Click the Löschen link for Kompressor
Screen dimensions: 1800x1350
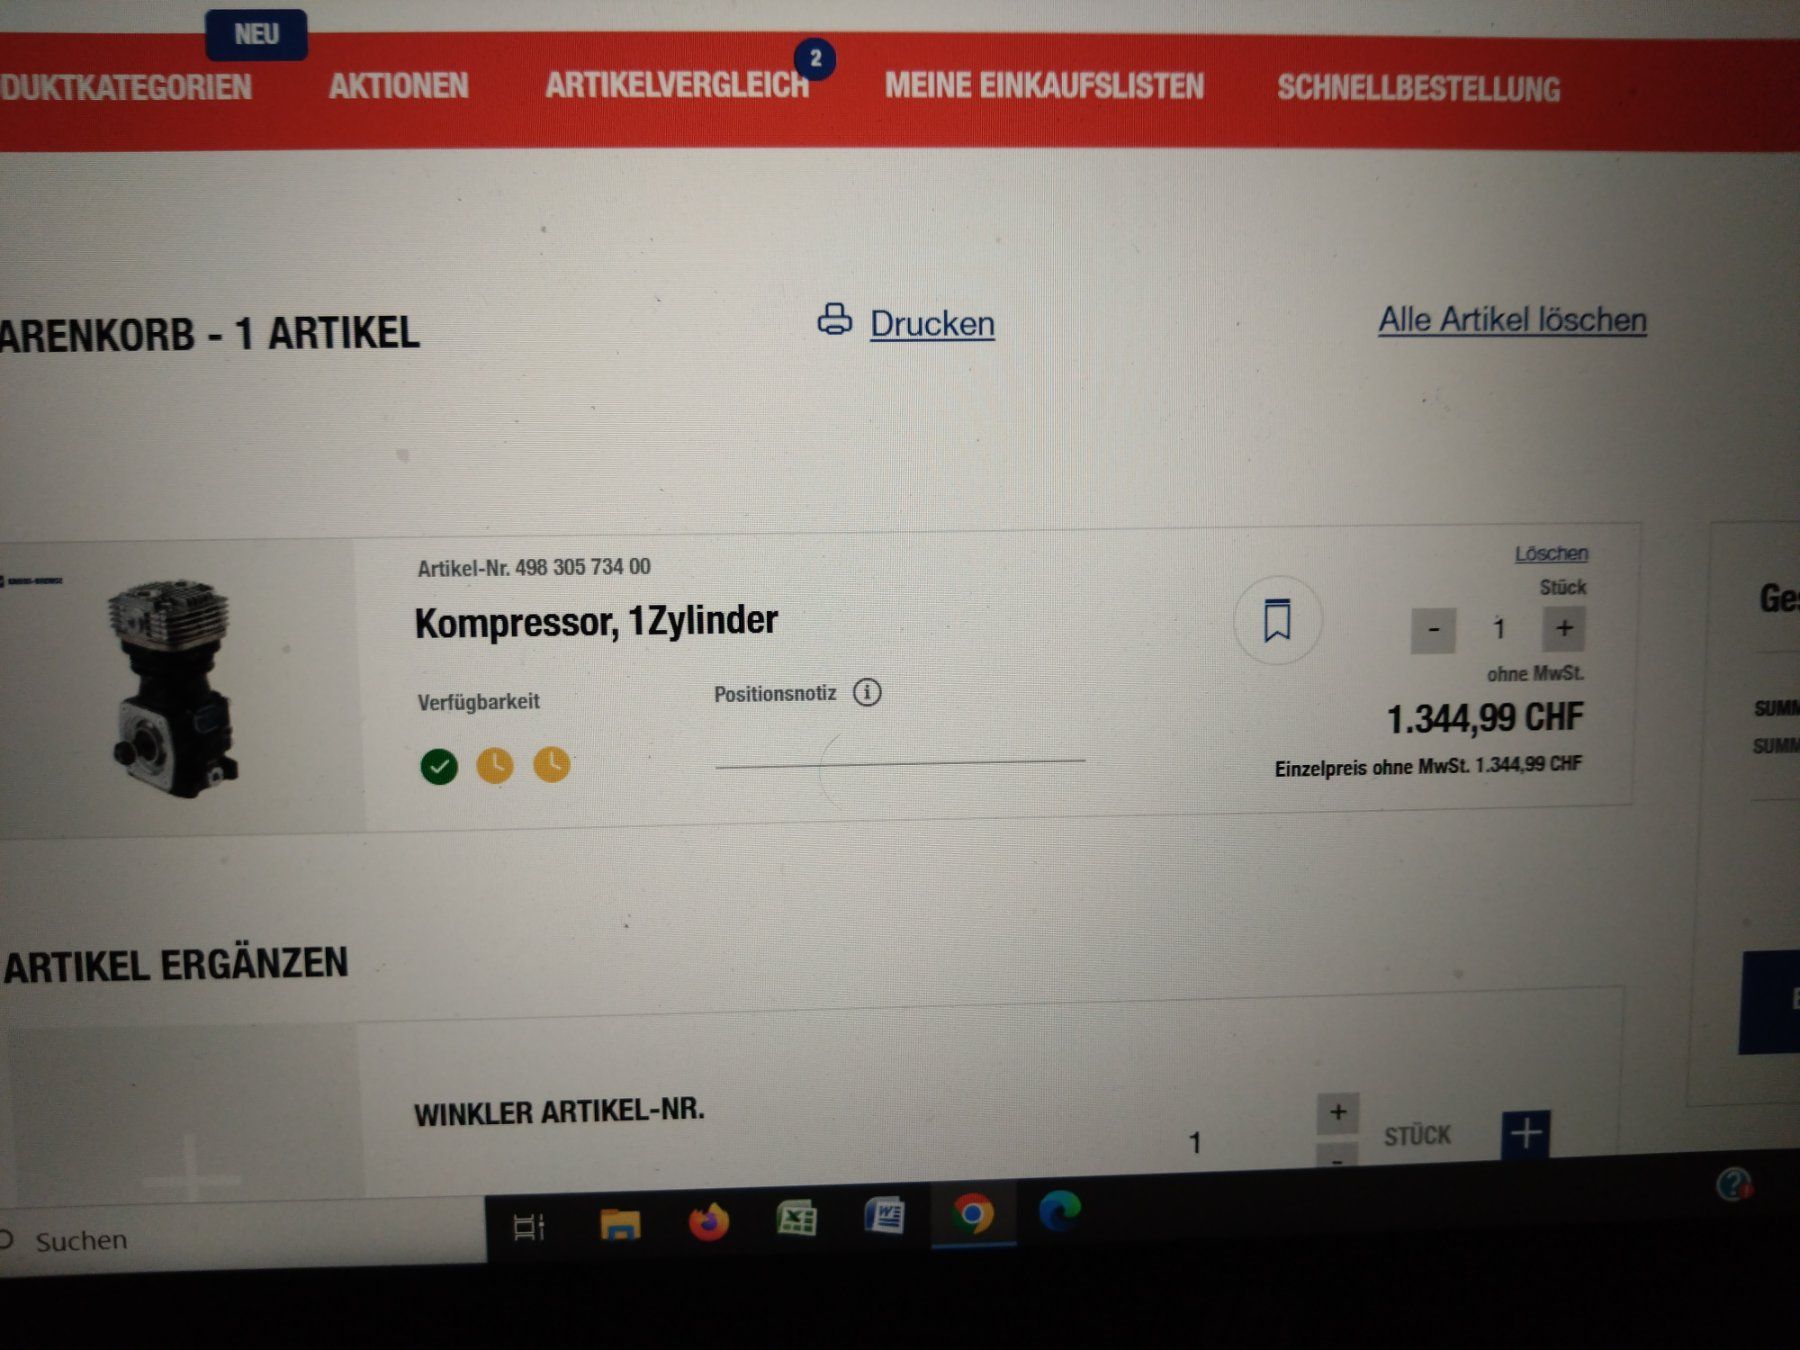pyautogui.click(x=1551, y=553)
